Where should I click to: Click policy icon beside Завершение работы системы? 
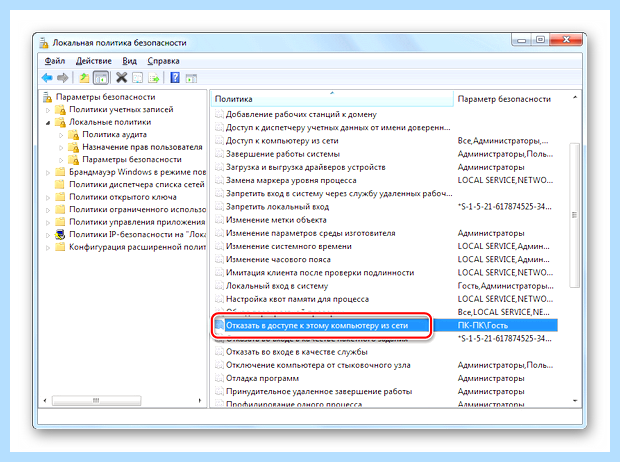[x=219, y=154]
